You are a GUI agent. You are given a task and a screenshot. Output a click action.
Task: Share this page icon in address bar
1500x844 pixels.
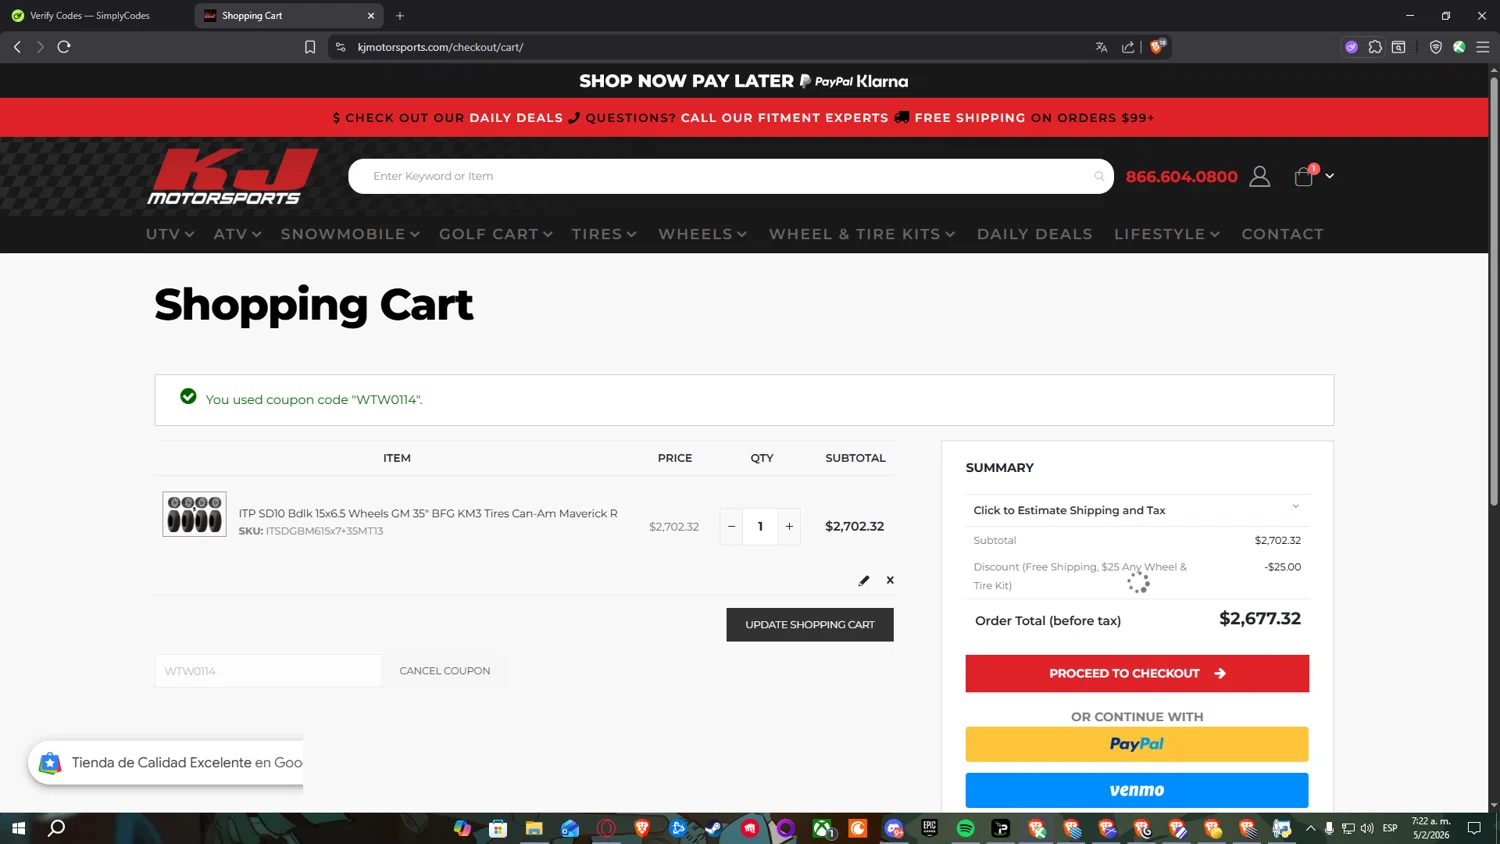click(x=1128, y=47)
